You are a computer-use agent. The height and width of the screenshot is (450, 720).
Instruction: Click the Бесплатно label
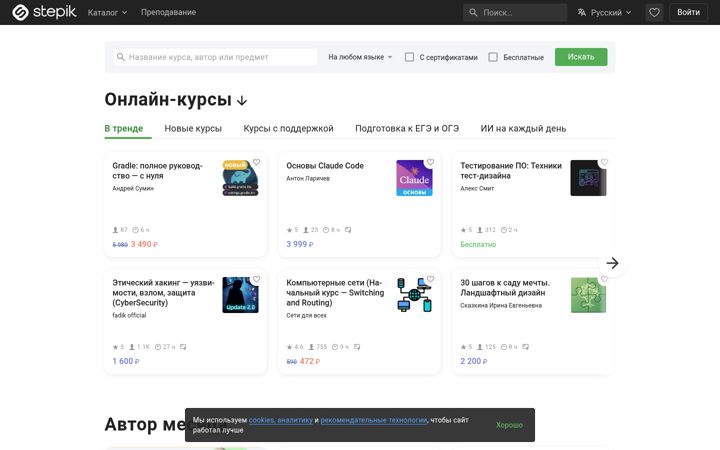click(478, 244)
